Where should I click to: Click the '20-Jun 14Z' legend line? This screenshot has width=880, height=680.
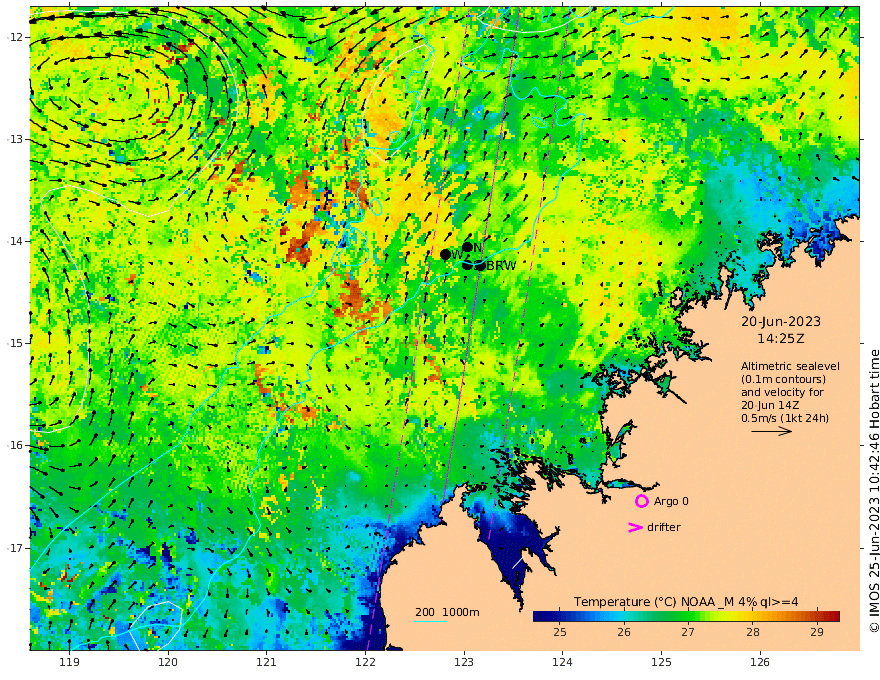[771, 405]
